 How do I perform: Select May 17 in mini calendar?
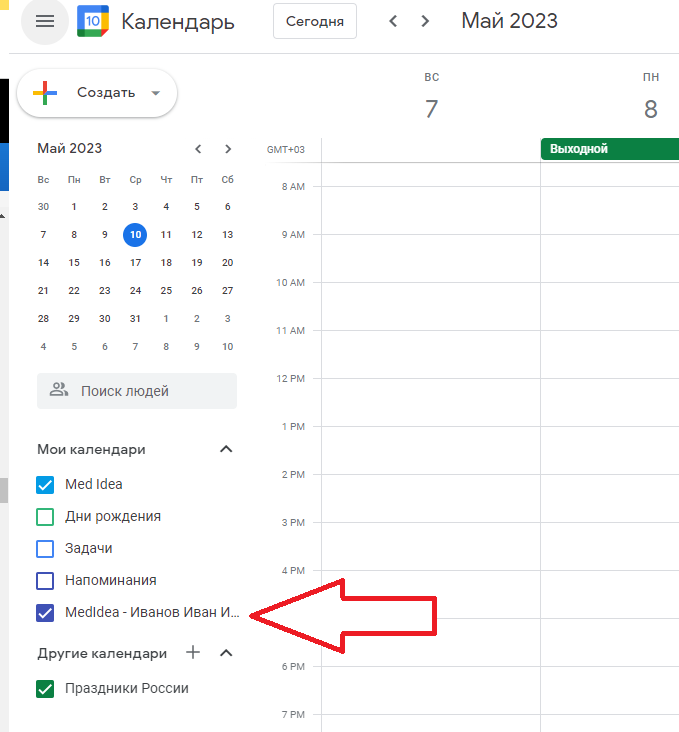pos(135,262)
